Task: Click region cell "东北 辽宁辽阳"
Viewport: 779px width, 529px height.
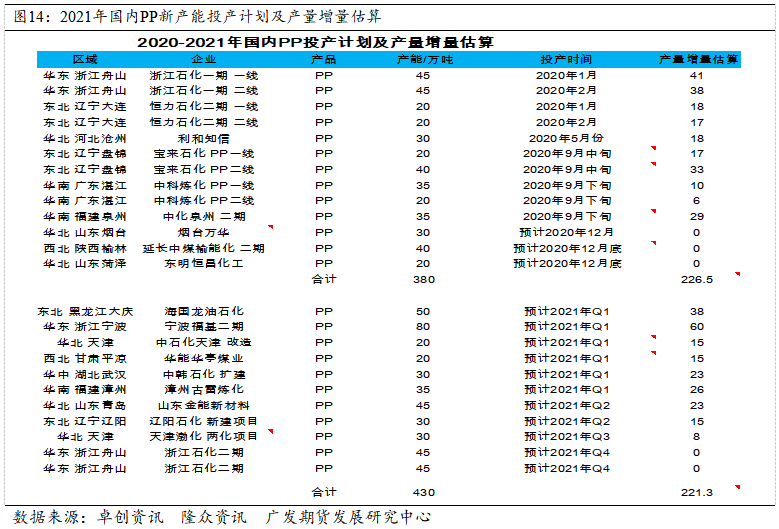Action: [85, 421]
